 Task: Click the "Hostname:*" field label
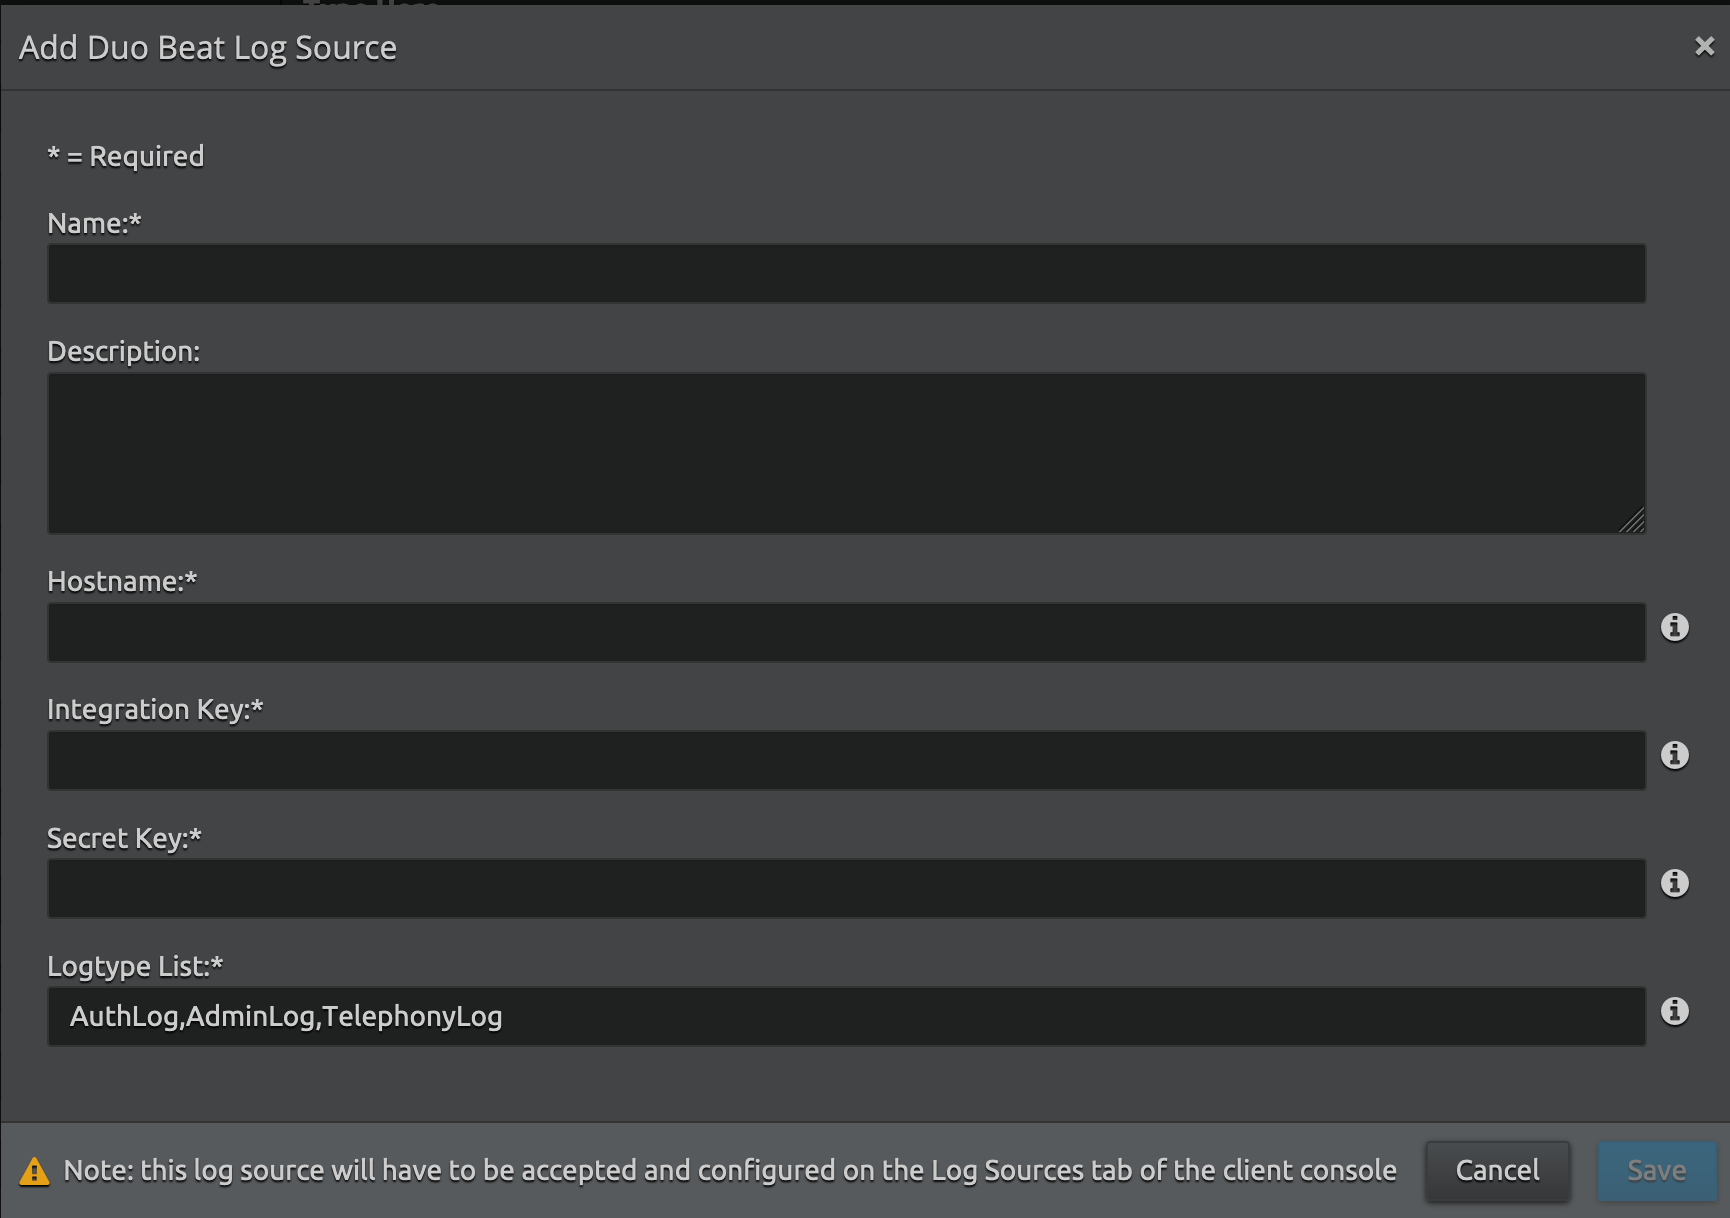[122, 581]
